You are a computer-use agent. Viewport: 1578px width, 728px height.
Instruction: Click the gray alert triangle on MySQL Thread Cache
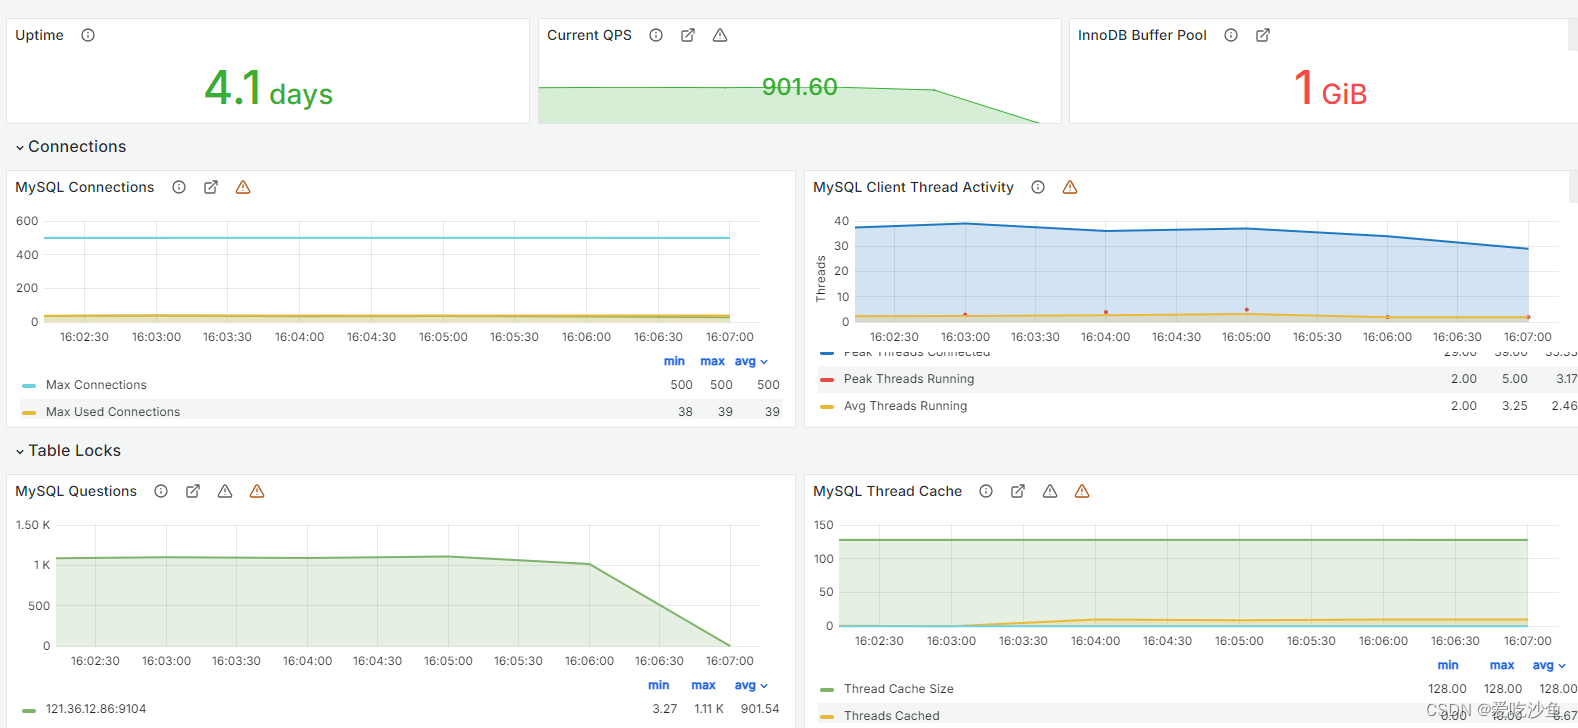pyautogui.click(x=1050, y=491)
